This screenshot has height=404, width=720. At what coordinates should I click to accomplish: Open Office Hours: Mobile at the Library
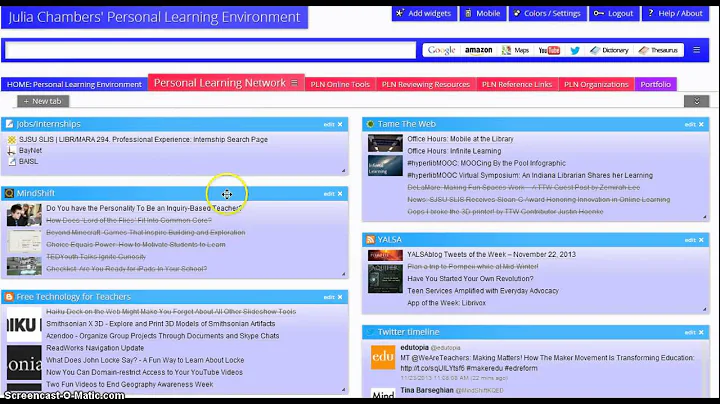(x=460, y=139)
